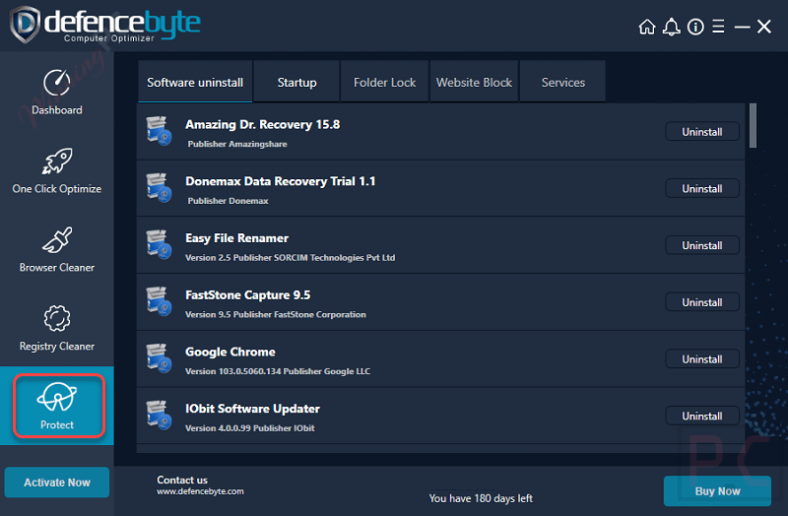
Task: Minimize the defencebyte window
Action: (742, 27)
